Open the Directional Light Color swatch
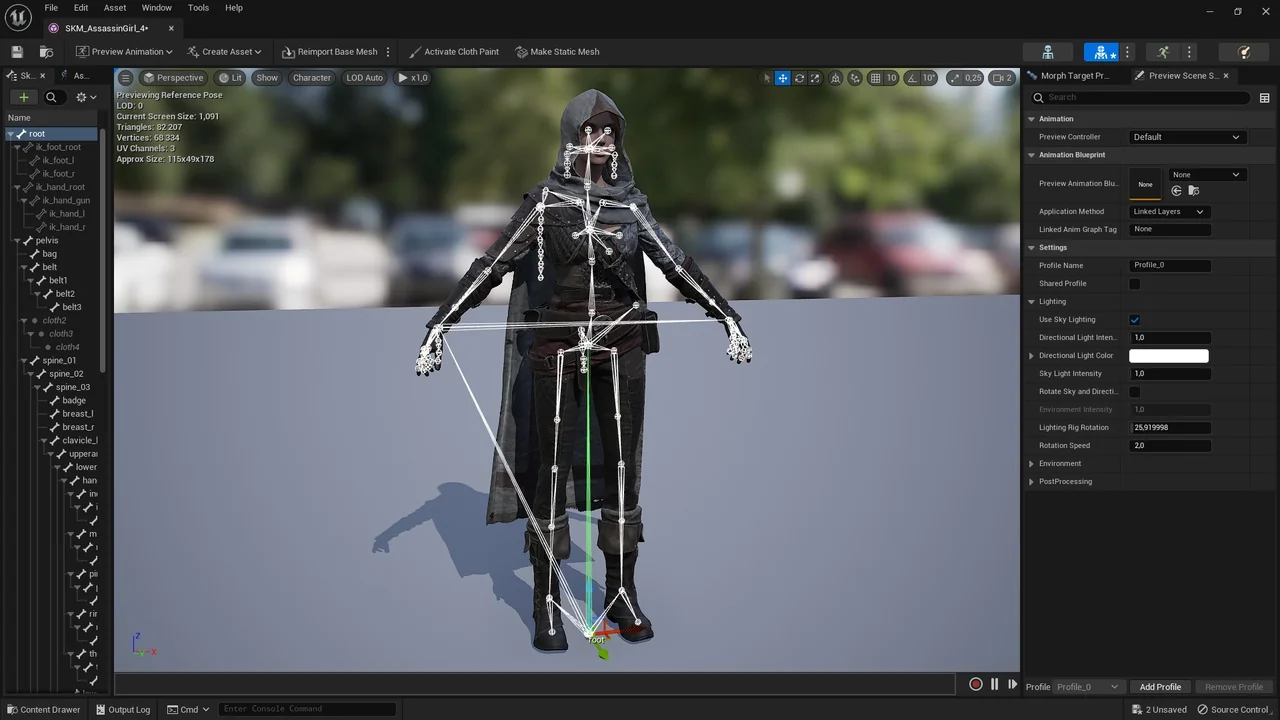Screen dimensions: 1280x720 (1168, 356)
